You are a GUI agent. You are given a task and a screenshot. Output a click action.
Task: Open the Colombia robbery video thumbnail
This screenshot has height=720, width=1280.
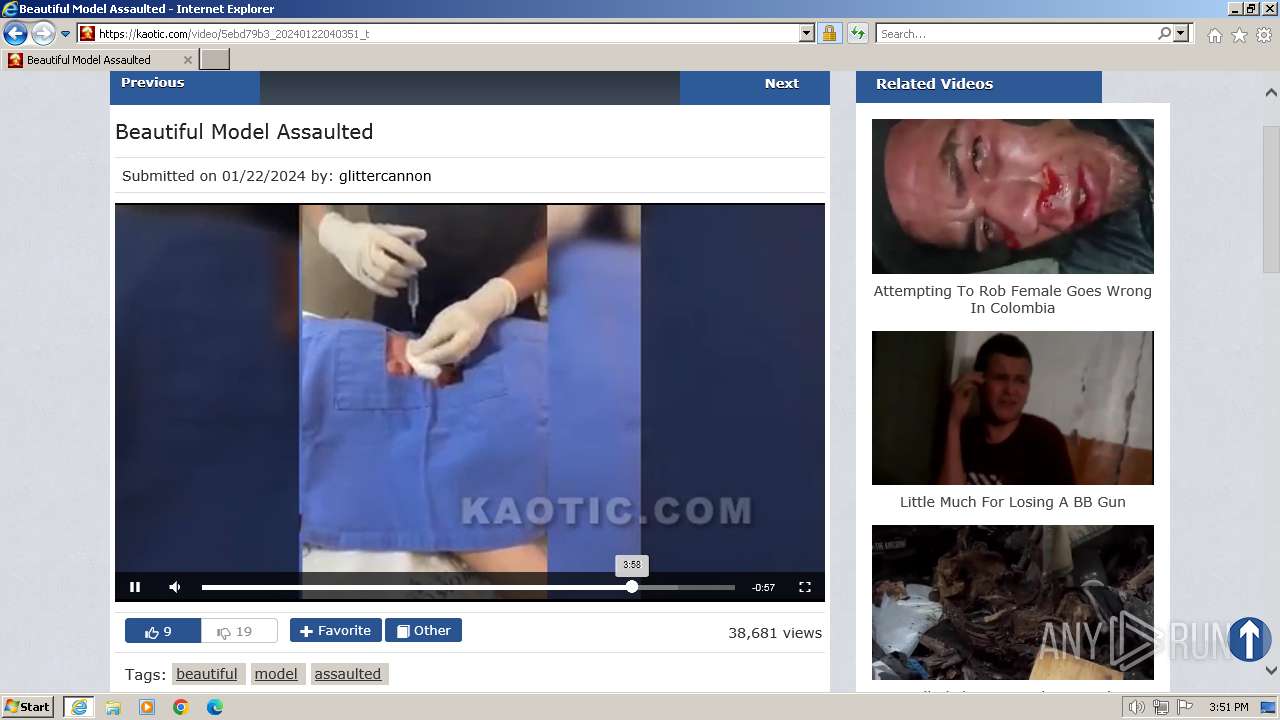tap(1013, 196)
